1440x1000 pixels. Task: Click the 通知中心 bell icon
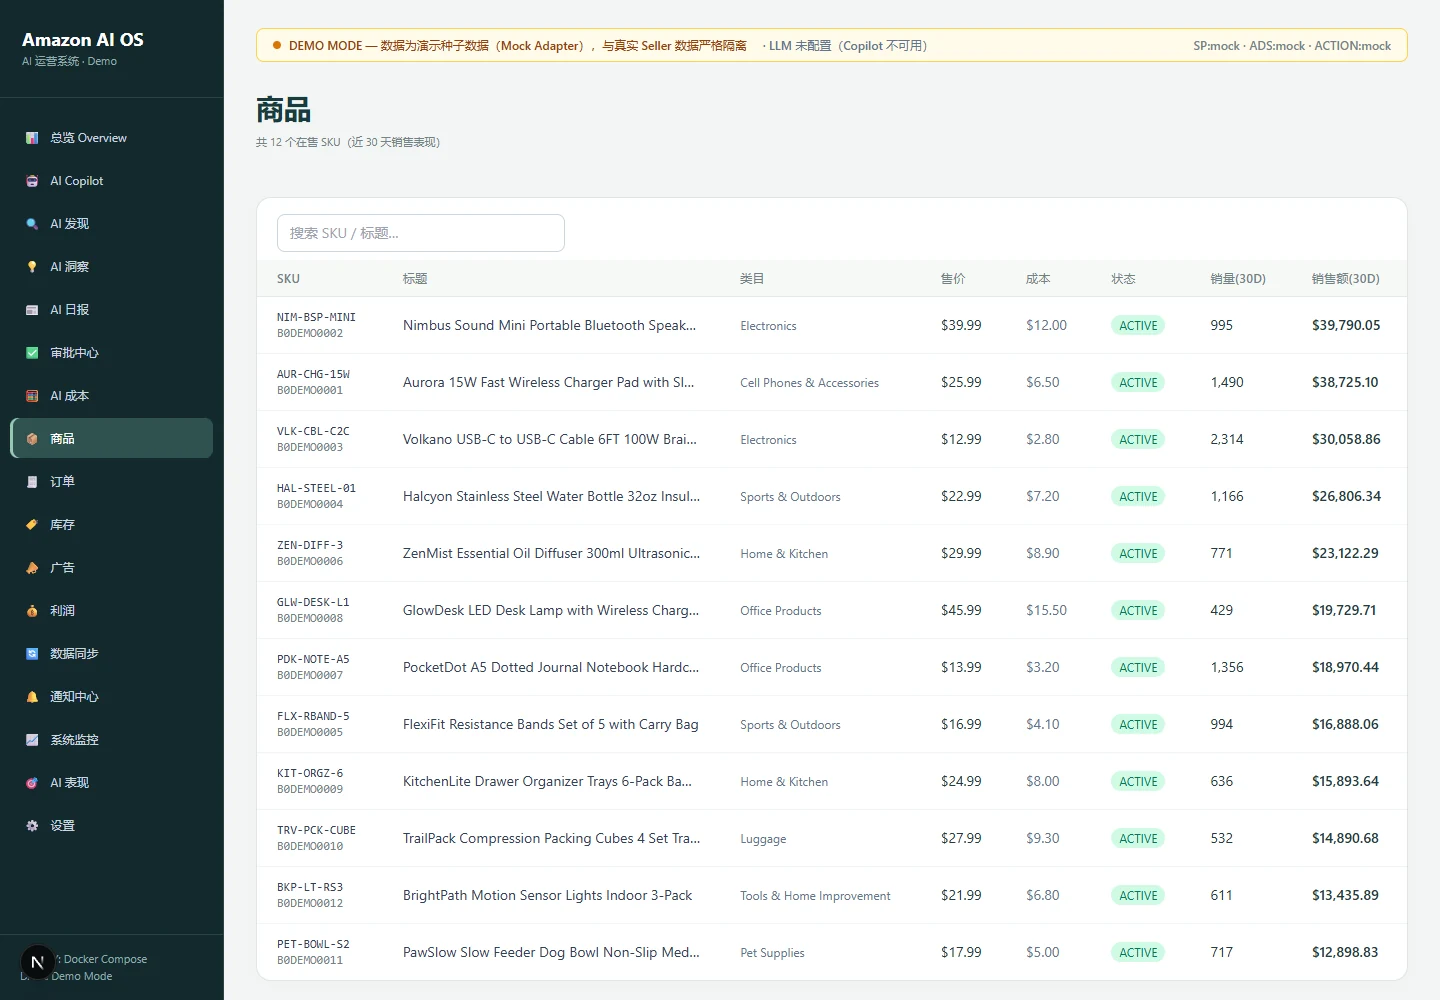[32, 697]
